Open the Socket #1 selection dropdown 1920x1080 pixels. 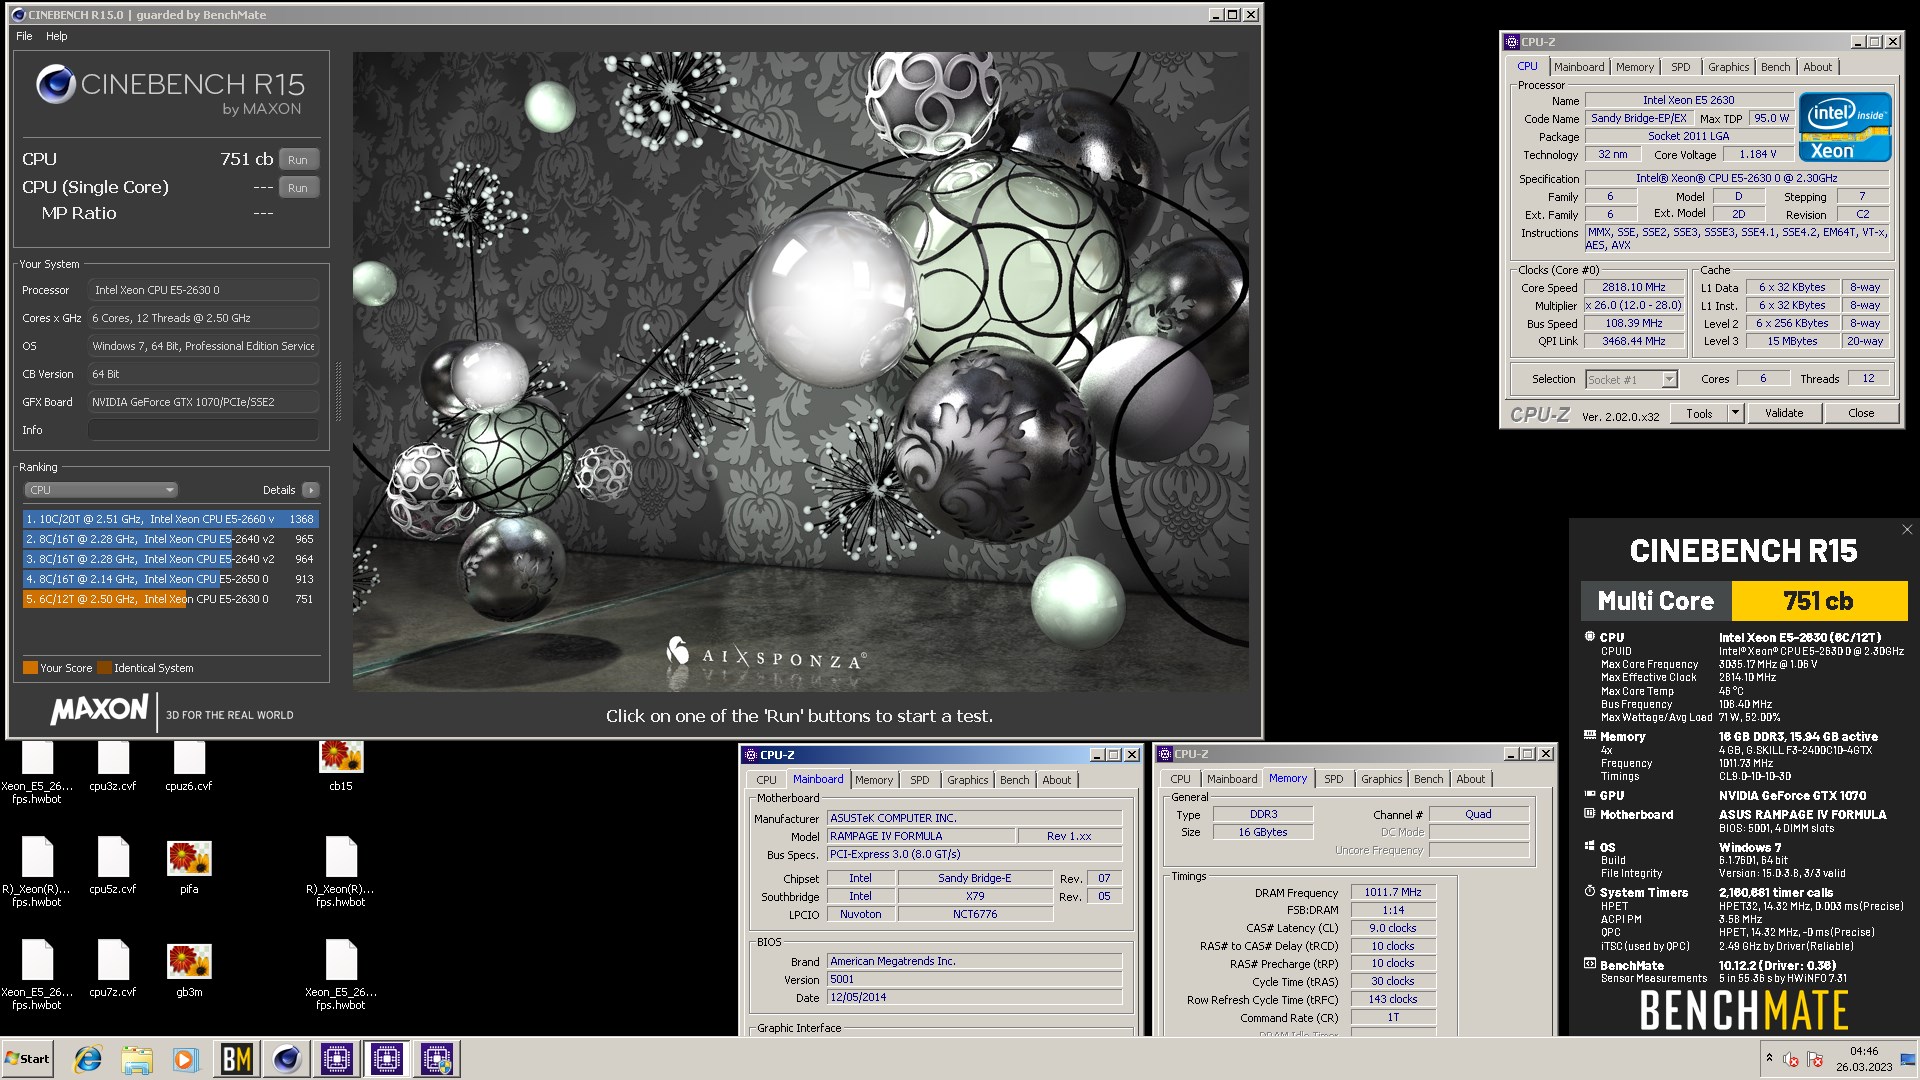tap(1669, 379)
